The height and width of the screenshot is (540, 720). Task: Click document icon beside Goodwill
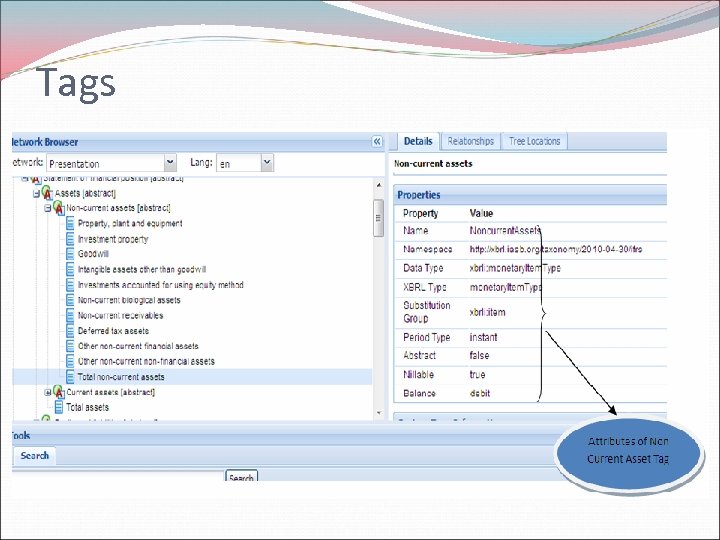tap(70, 254)
